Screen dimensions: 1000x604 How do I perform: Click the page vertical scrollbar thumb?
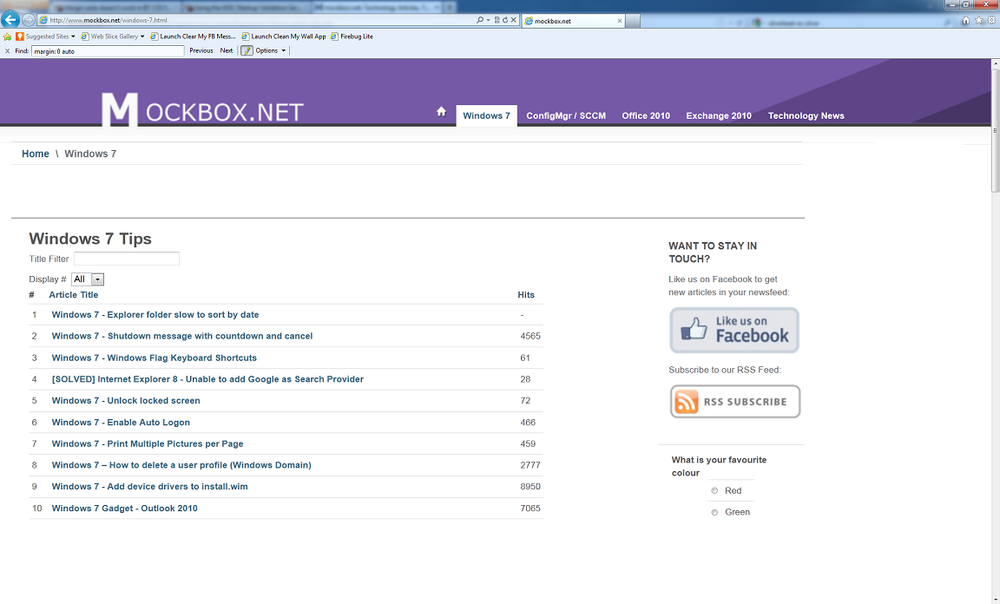coord(995,129)
